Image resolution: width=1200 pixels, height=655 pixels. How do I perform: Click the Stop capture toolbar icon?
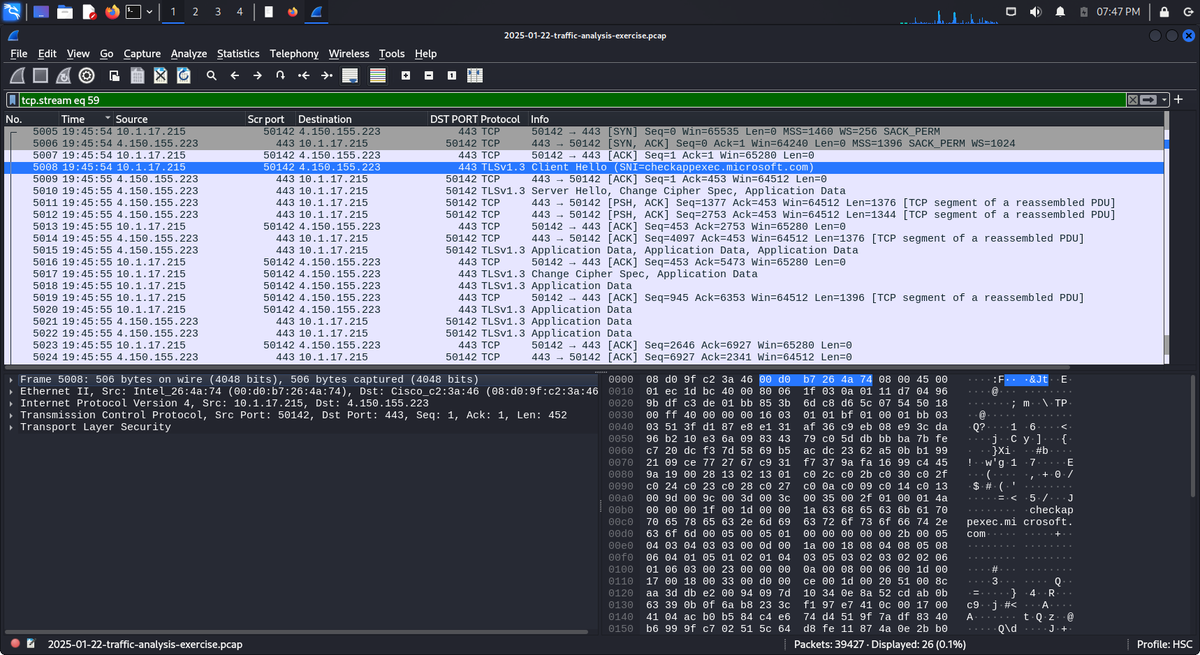(40, 75)
